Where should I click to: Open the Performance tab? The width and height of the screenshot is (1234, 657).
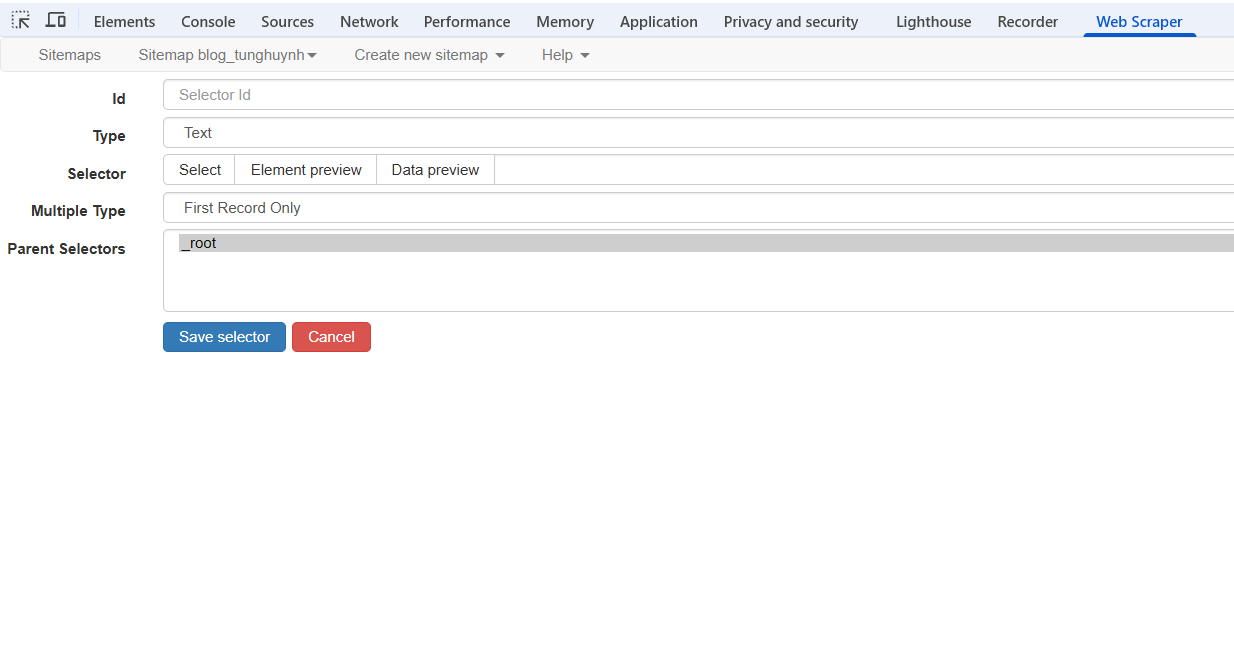click(x=467, y=22)
